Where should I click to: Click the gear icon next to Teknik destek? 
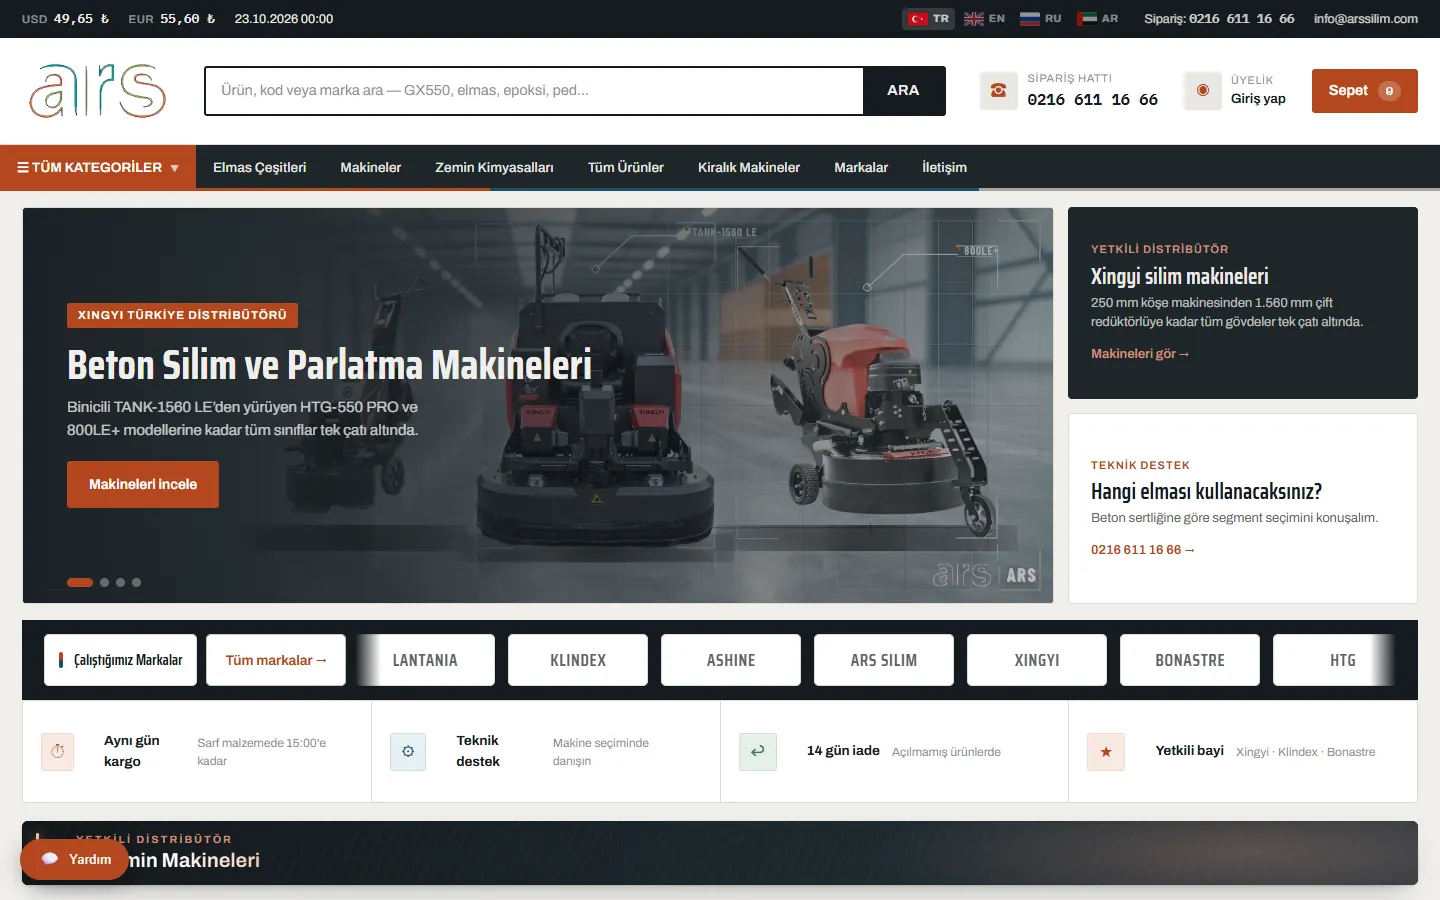408,751
